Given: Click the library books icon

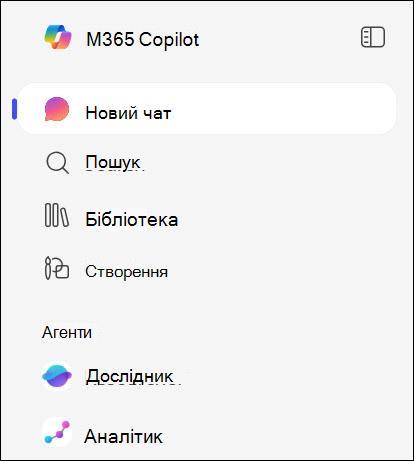Looking at the screenshot, I should 57,215.
